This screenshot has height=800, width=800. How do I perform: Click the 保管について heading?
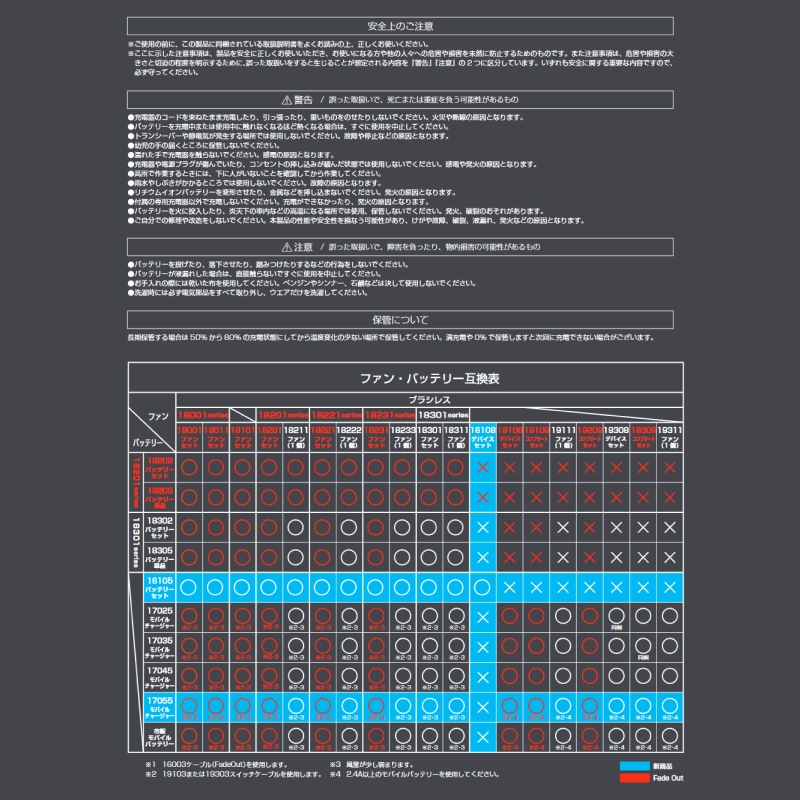tap(400, 320)
